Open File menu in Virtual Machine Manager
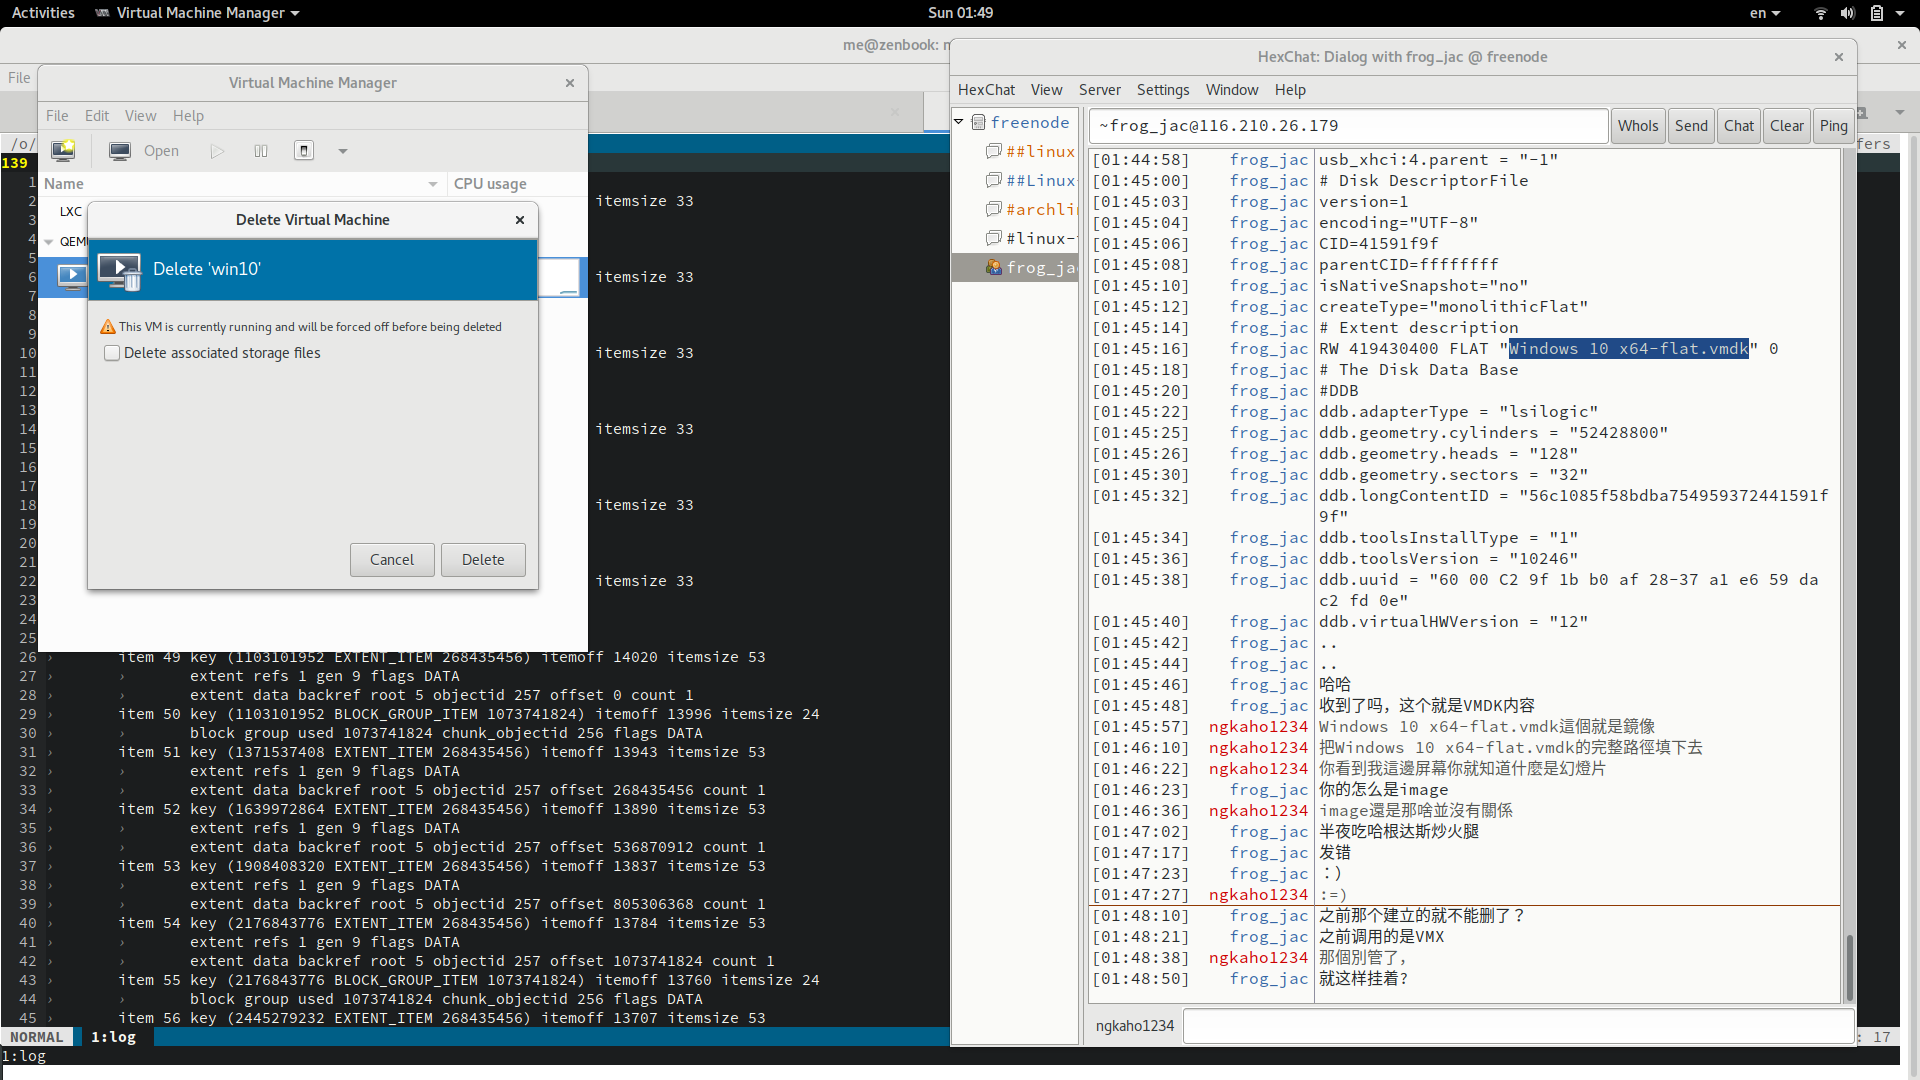 pyautogui.click(x=57, y=116)
